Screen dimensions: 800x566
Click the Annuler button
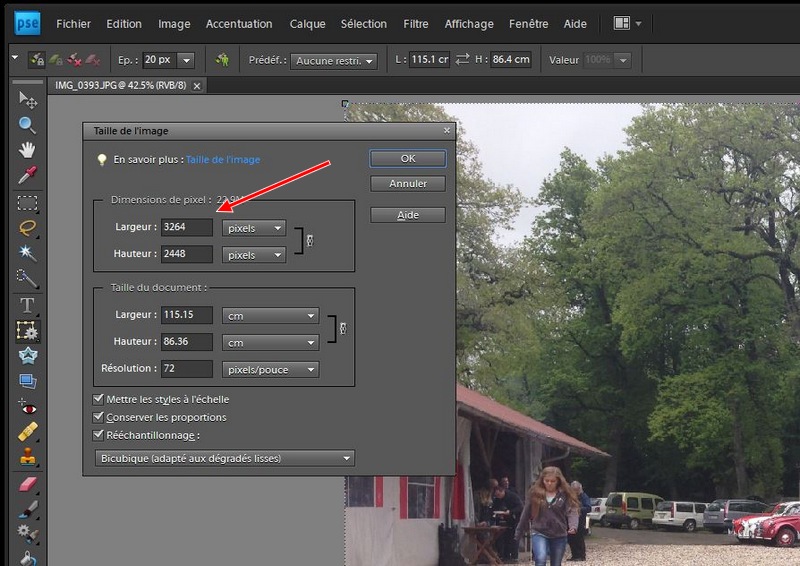click(x=408, y=183)
